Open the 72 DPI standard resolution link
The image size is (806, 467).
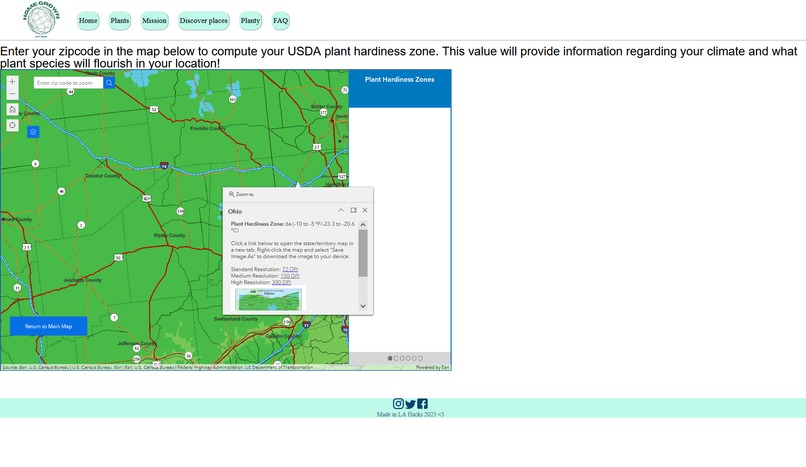point(290,269)
